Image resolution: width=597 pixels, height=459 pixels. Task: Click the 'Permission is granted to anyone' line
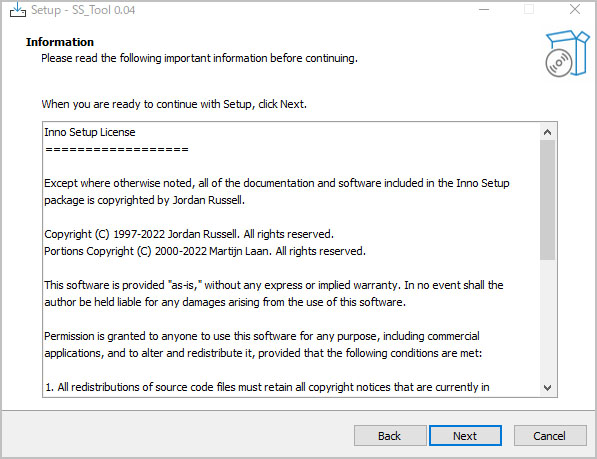click(262, 336)
